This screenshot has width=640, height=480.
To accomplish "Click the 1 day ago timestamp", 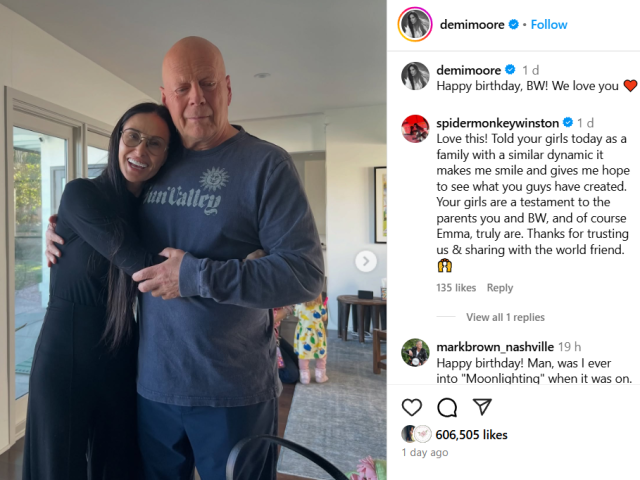I will point(425,453).
